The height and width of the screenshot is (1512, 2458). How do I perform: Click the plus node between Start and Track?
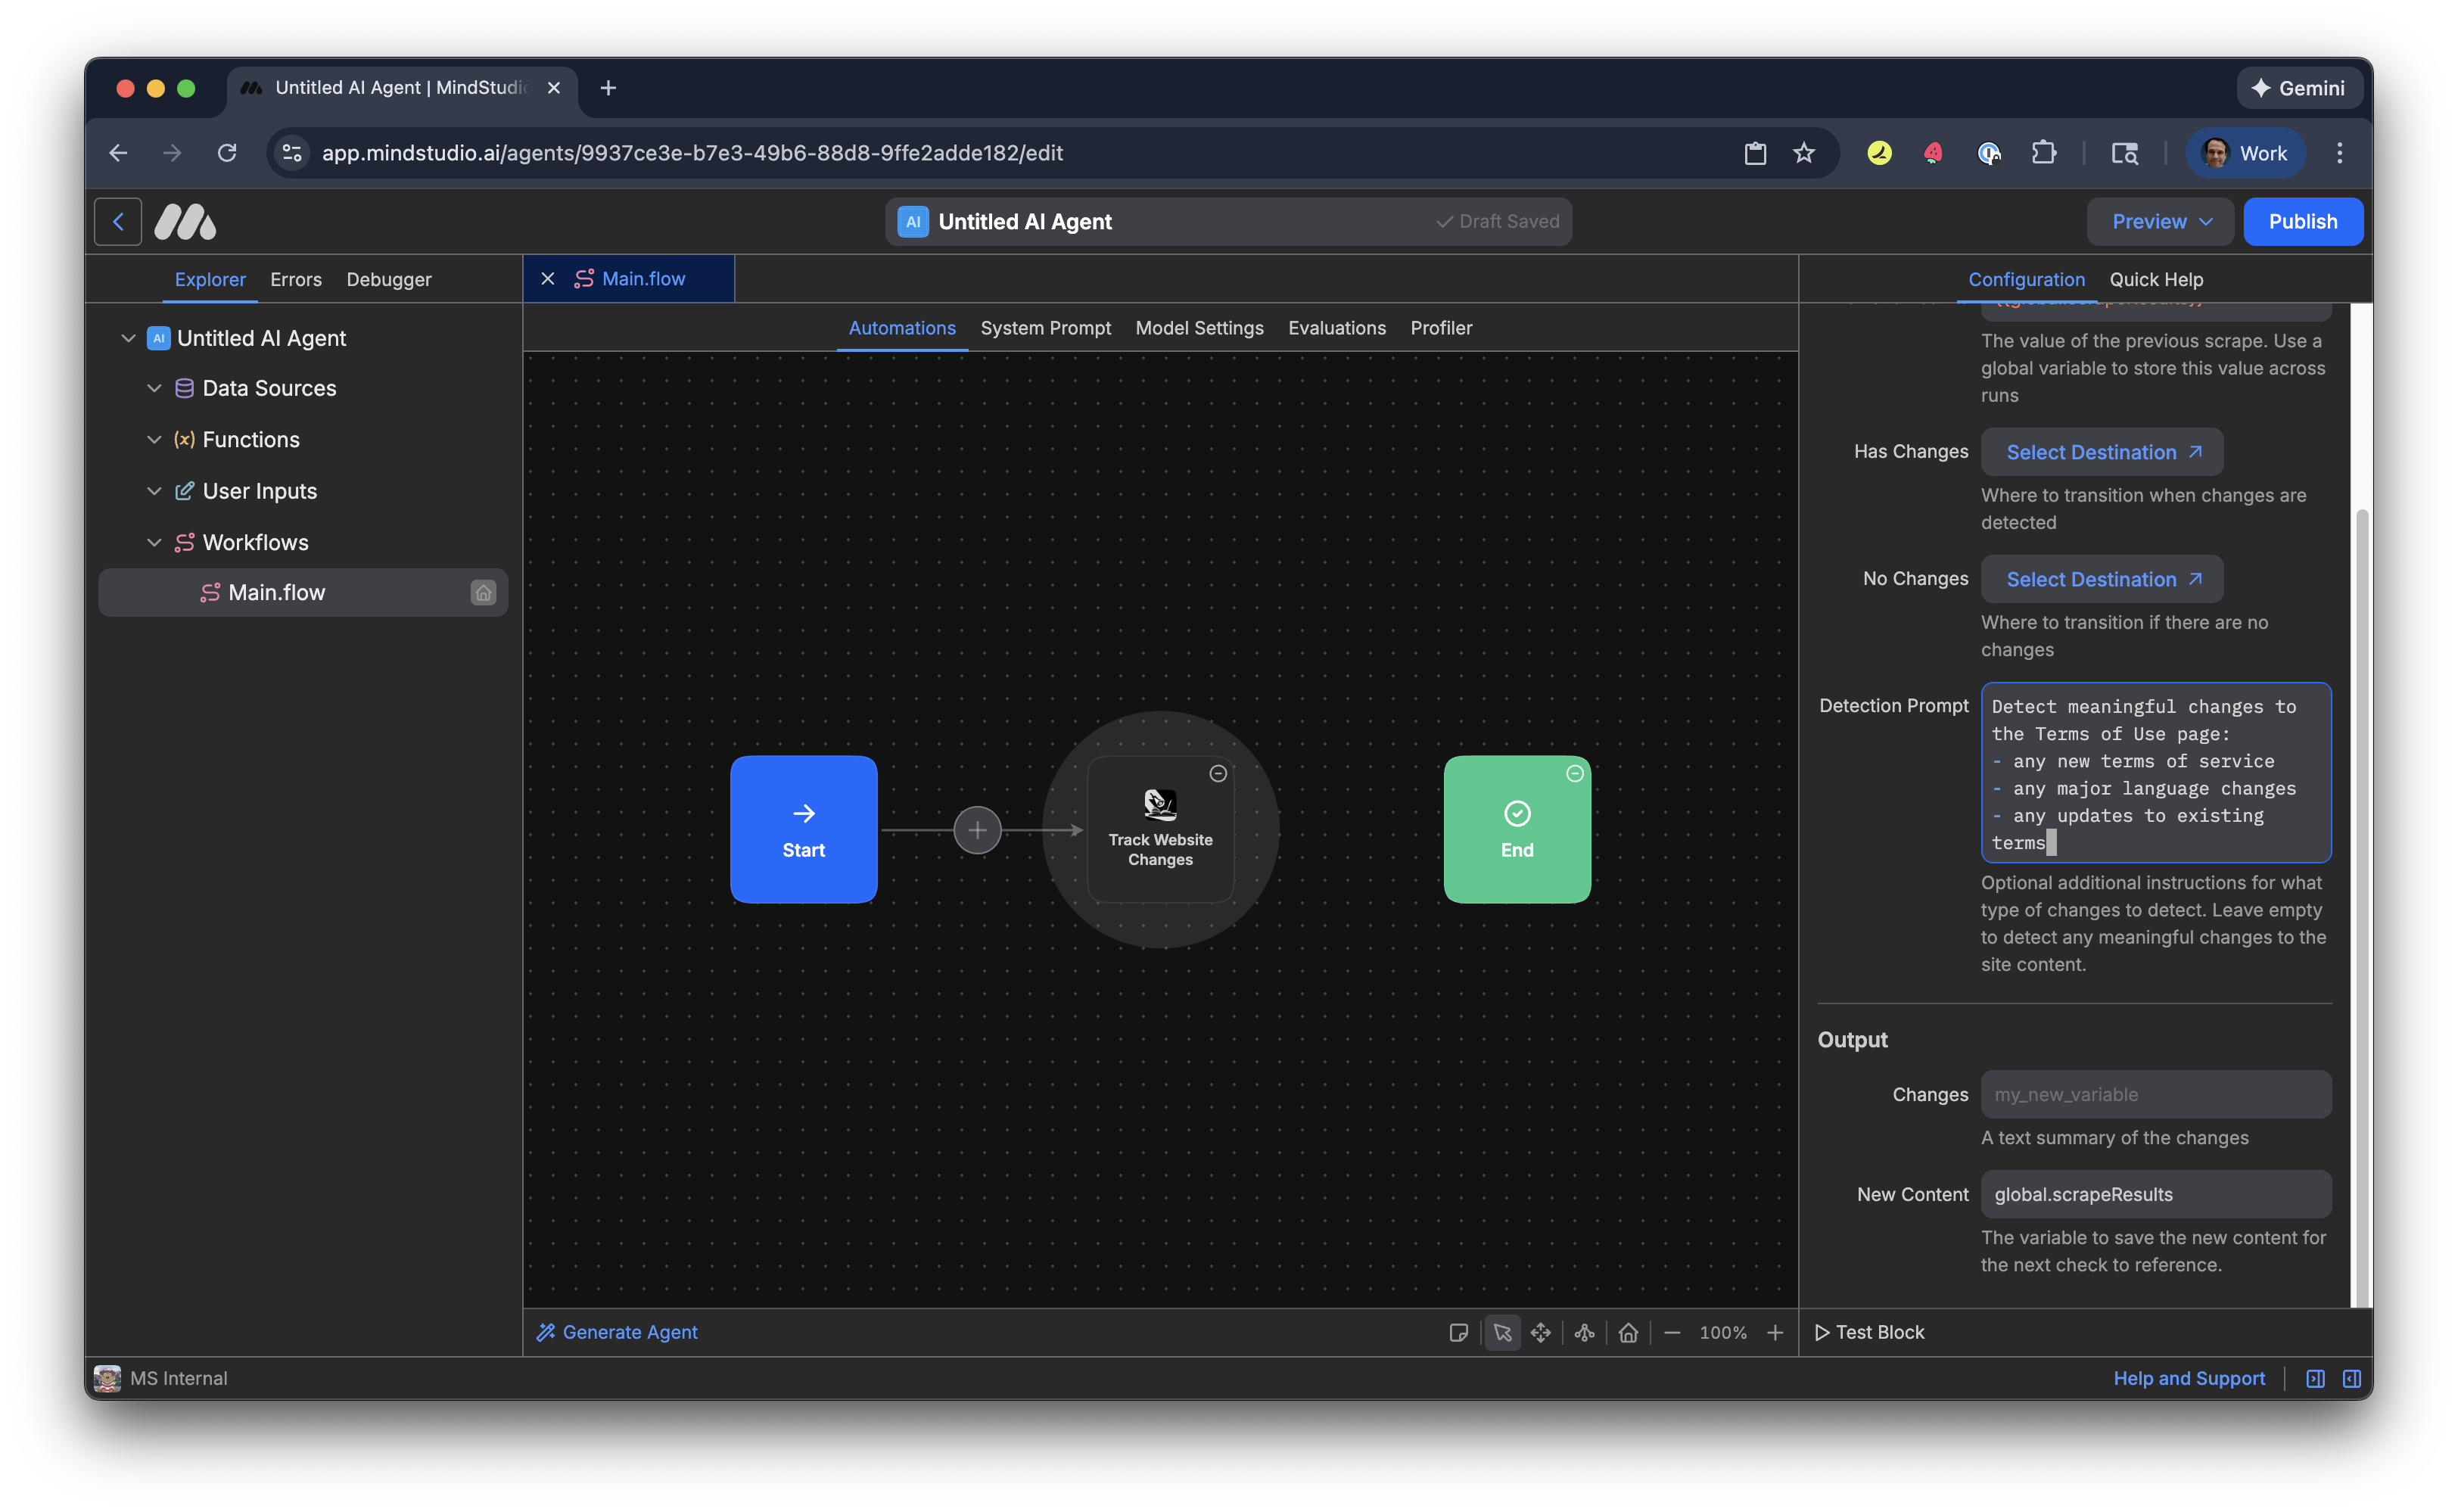point(977,829)
